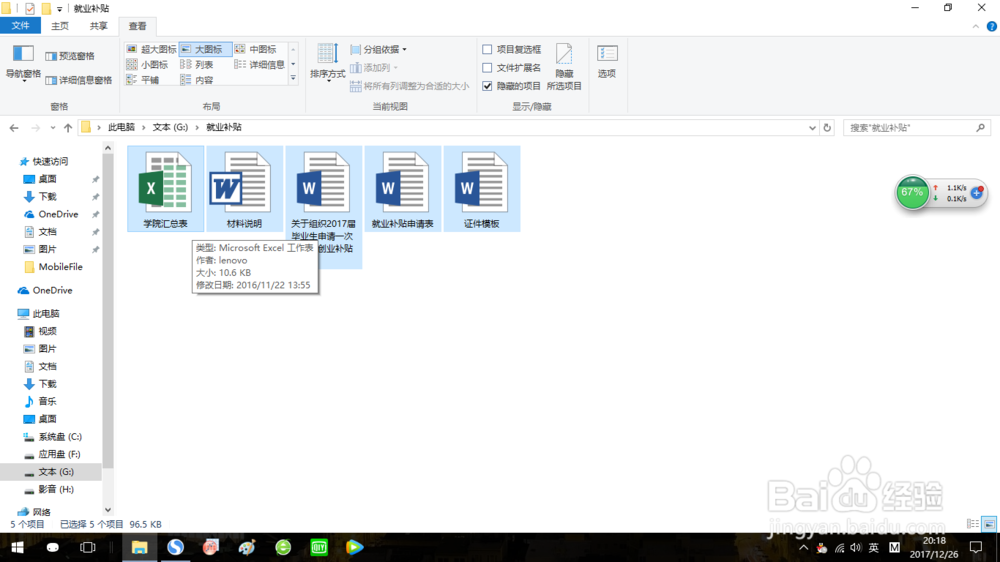The width and height of the screenshot is (1000, 562).
Task: Expand the address bar history dropdown
Action: pos(812,128)
